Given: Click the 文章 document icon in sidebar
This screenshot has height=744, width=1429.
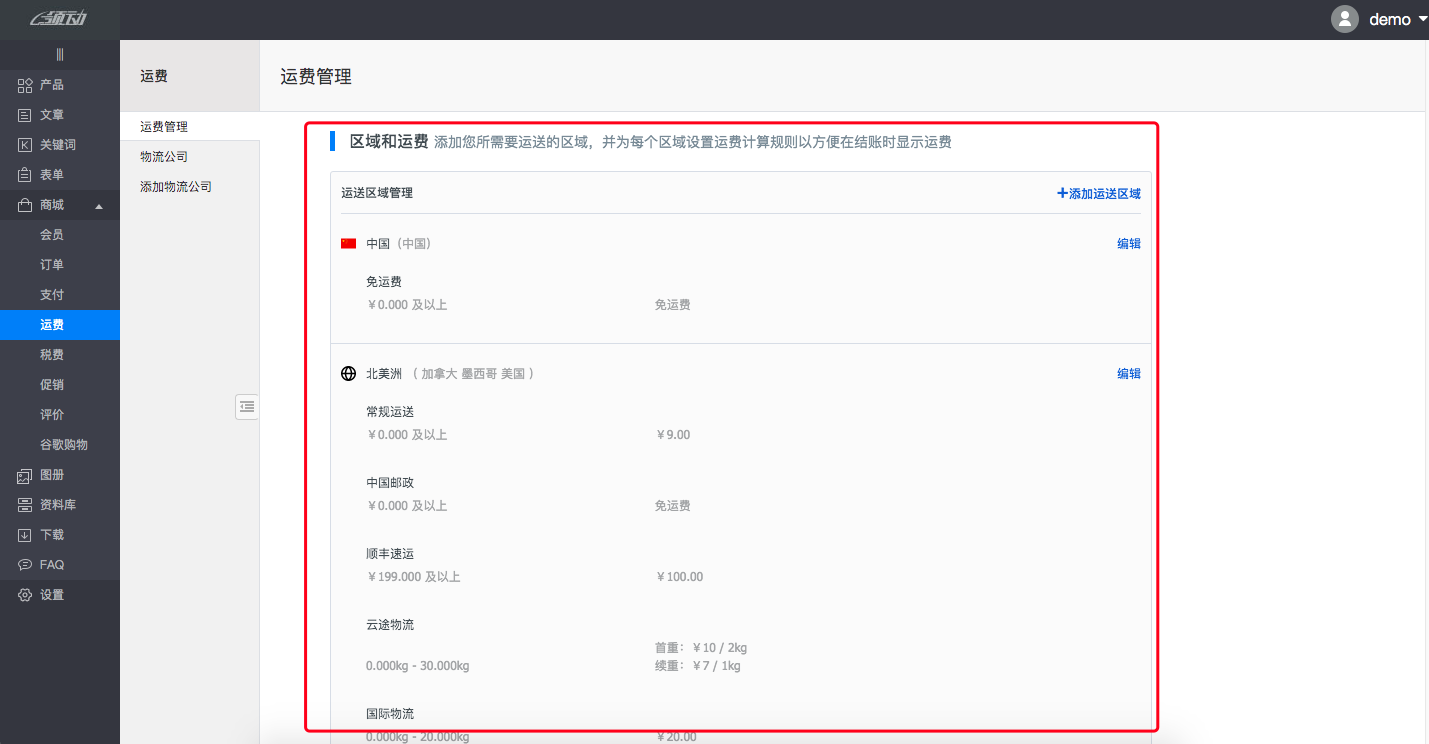Looking at the screenshot, I should coord(25,115).
